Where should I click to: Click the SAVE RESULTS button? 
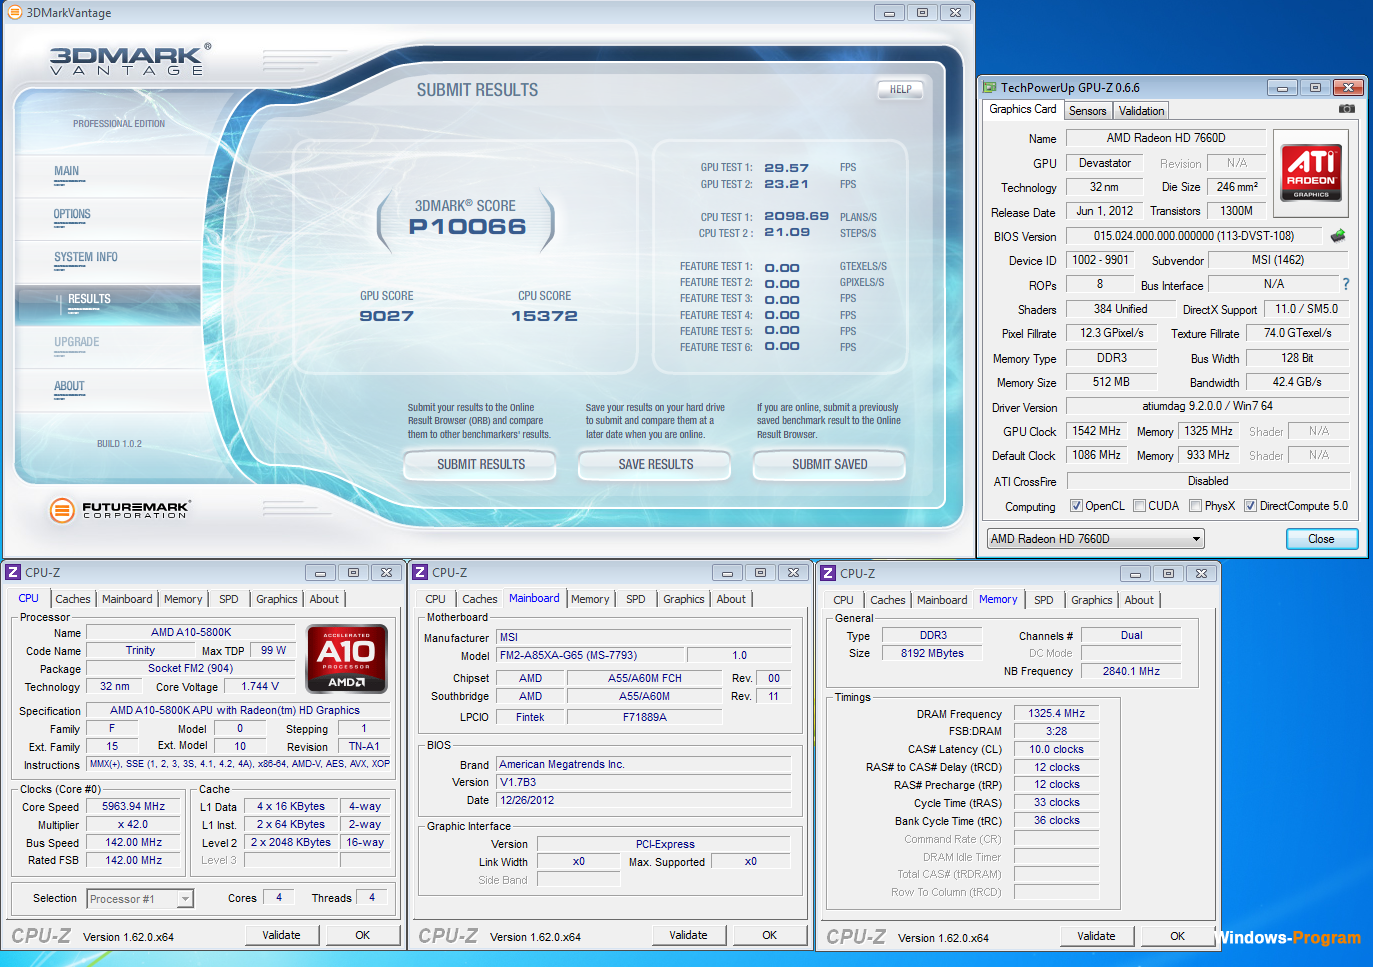coord(655,465)
